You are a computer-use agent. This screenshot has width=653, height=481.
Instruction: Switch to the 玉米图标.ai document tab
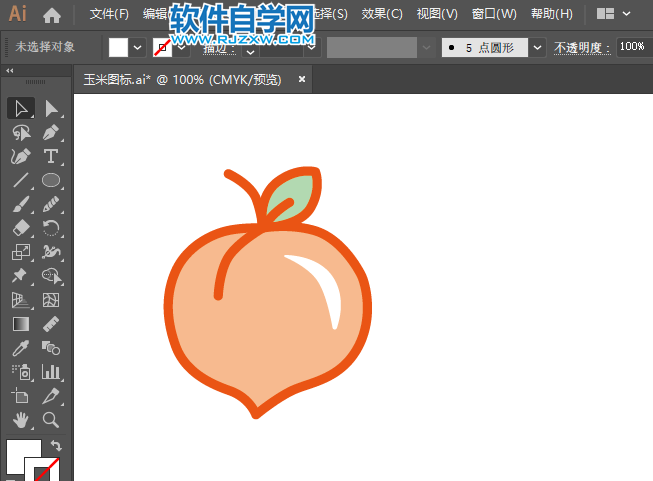(182, 79)
